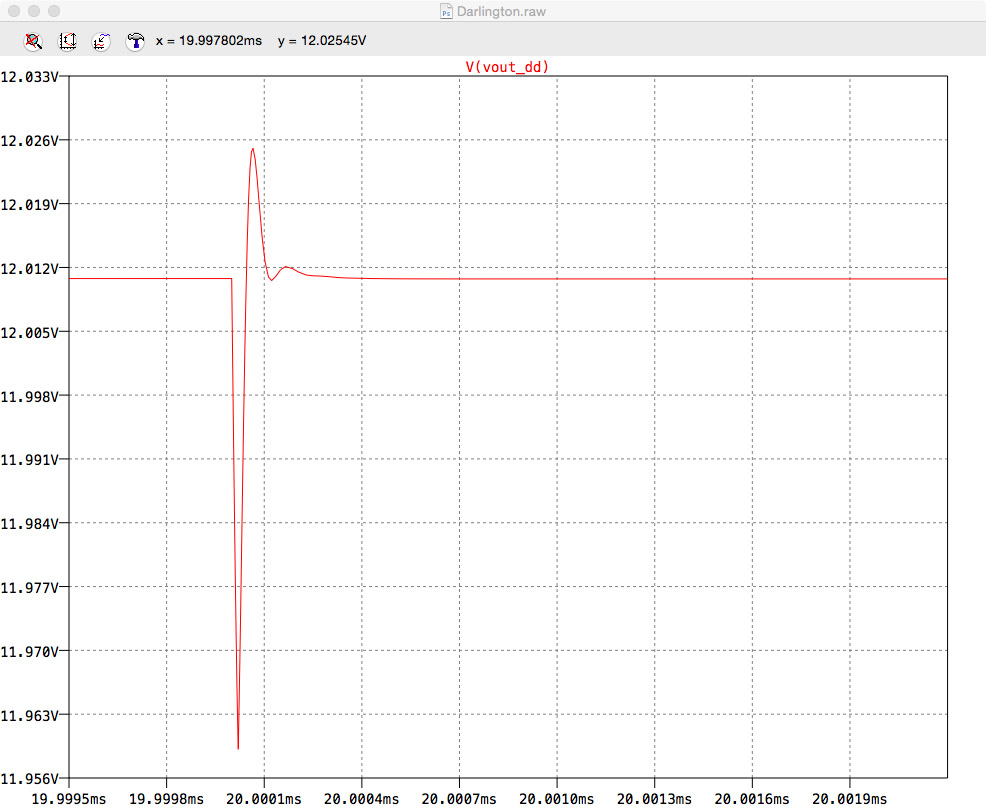Image resolution: width=986 pixels, height=808 pixels.
Task: Click the y = 12.02545V cursor readout
Action: [322, 41]
